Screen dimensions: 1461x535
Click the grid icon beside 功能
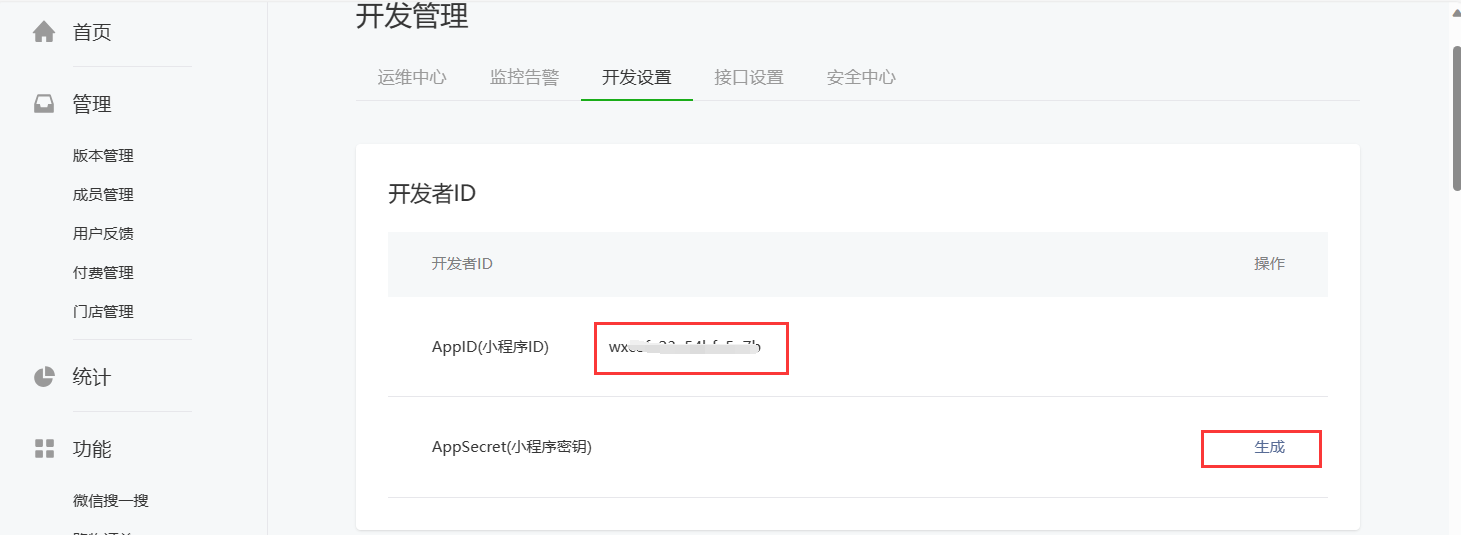[x=44, y=449]
